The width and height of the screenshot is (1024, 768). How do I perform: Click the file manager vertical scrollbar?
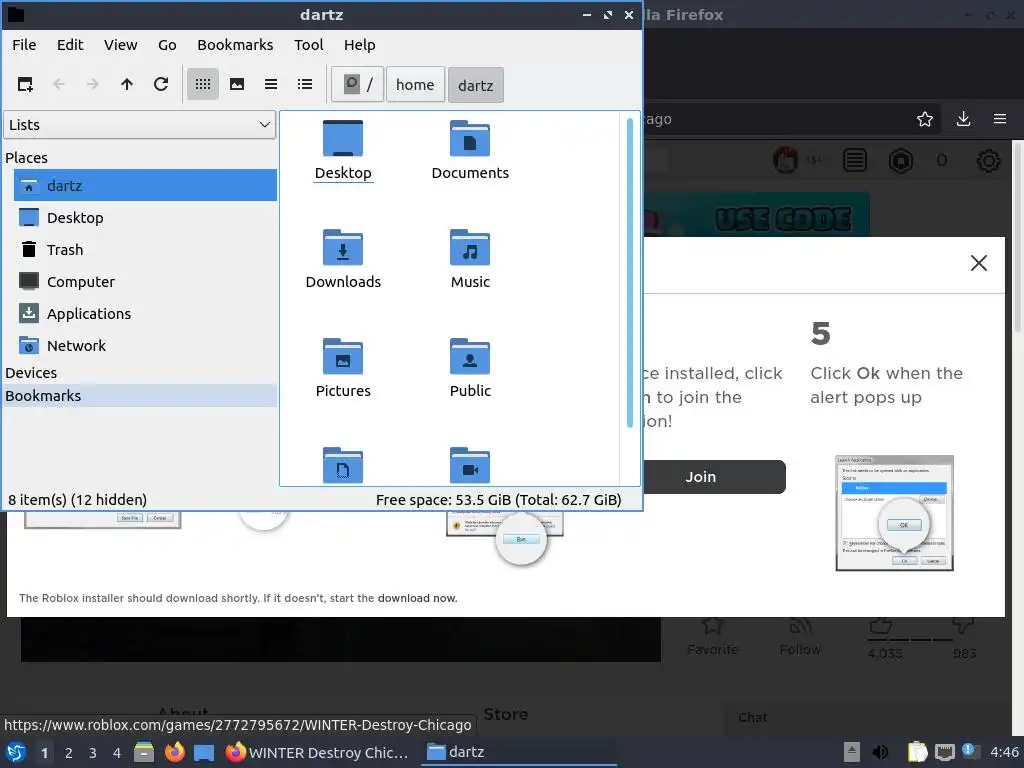[630, 273]
